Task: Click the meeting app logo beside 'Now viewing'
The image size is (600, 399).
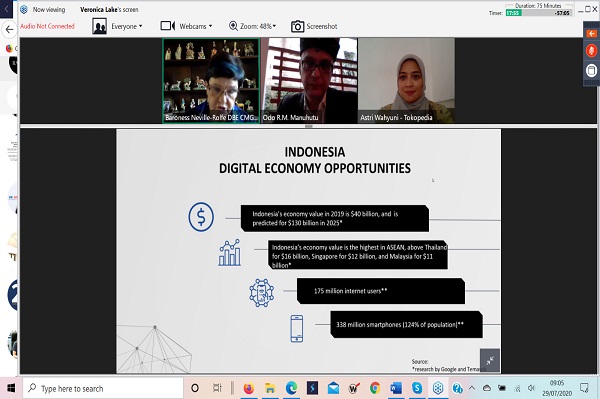Action: pos(24,10)
